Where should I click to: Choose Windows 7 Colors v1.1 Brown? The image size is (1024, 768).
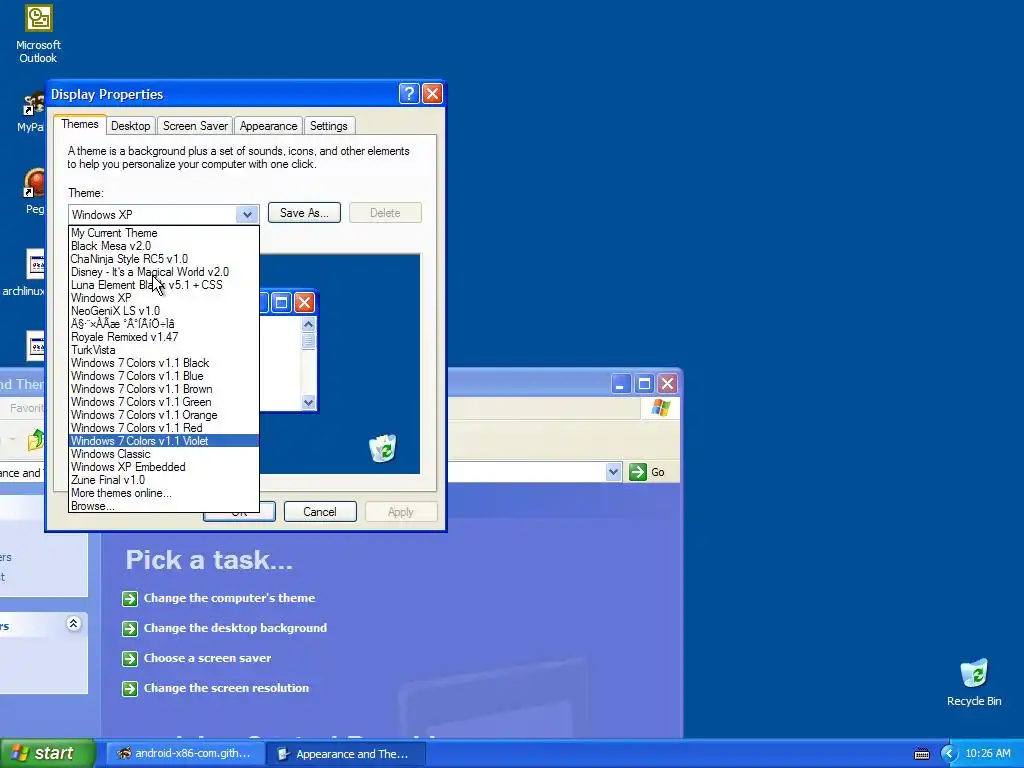164,389
